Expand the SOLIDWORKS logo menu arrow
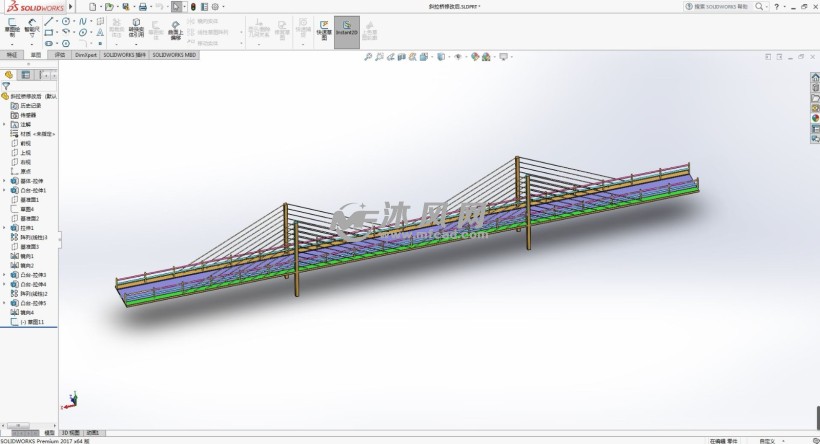Screen dimensions: 820x444 click(71, 7)
